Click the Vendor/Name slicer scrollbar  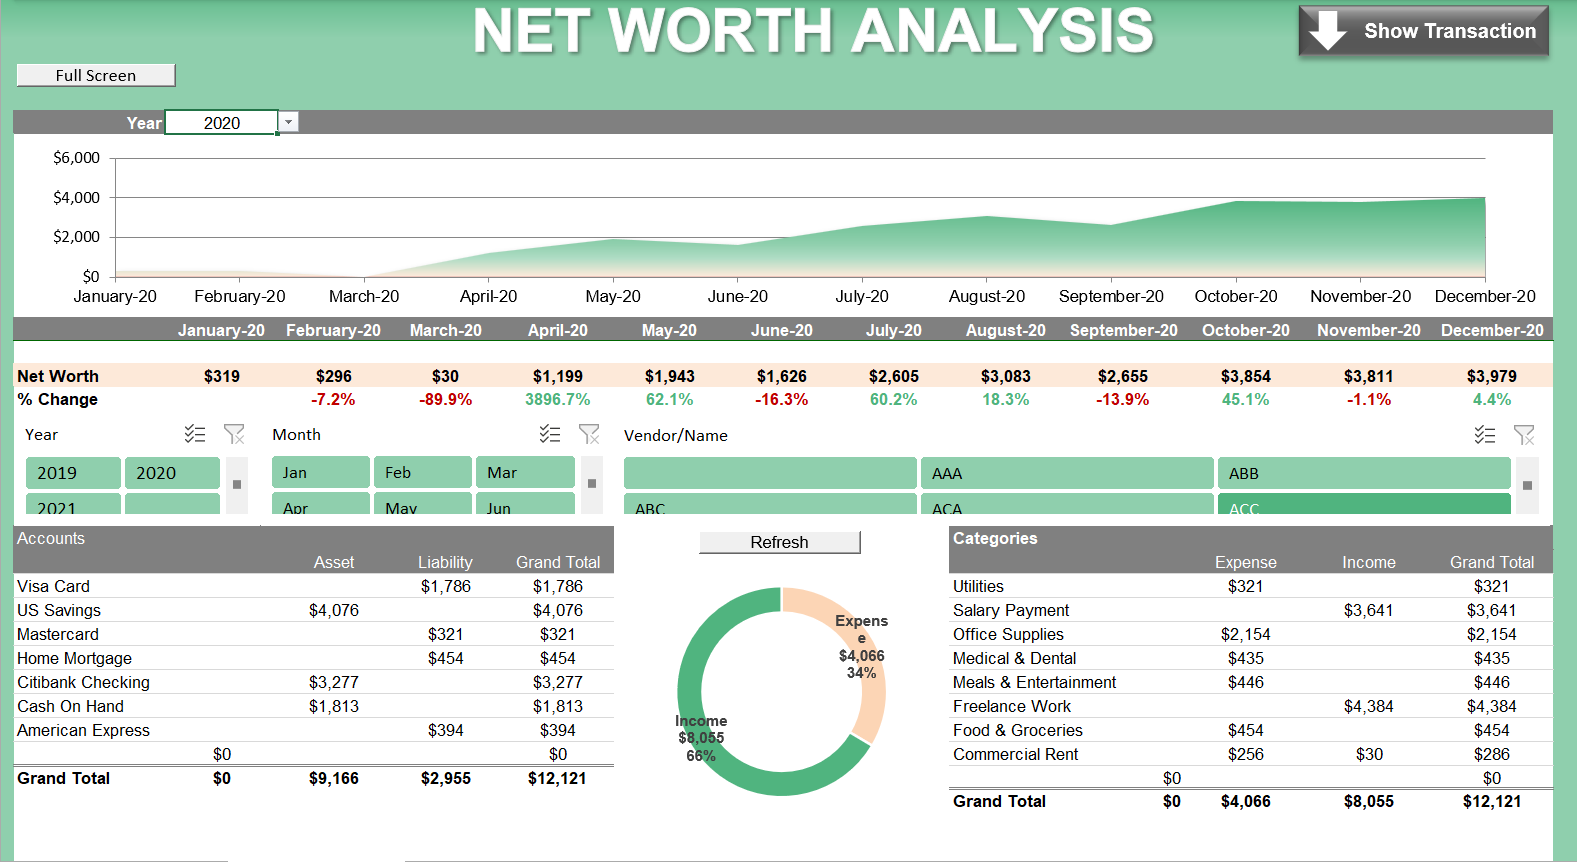click(x=1527, y=485)
